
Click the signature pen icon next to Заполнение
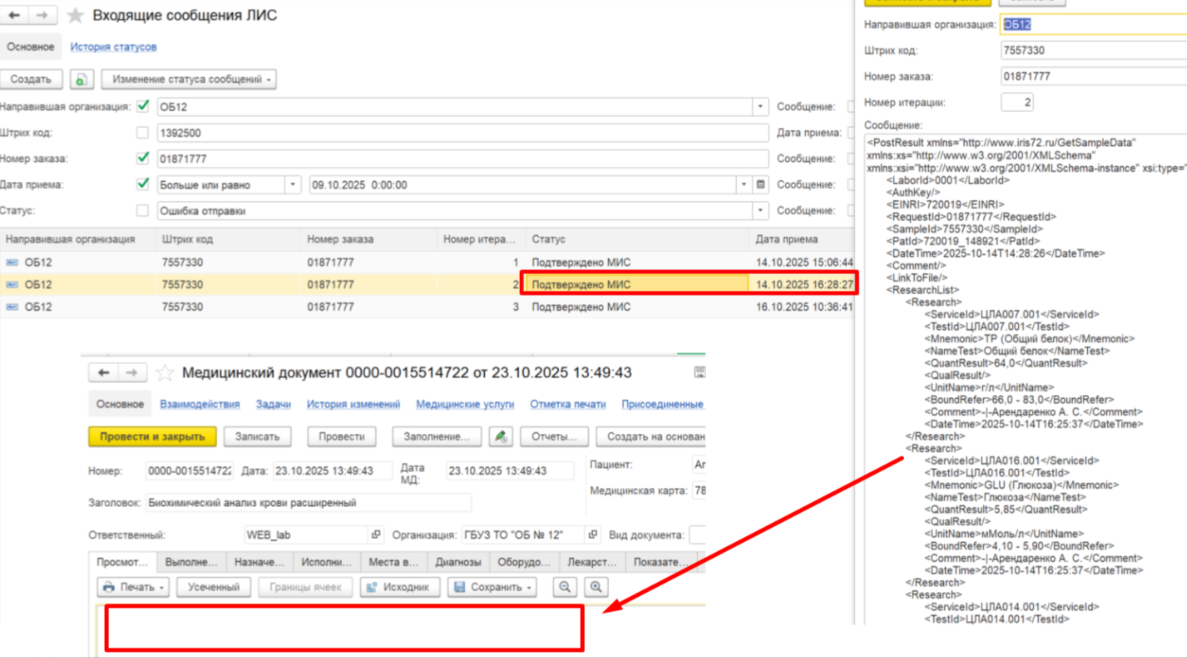click(x=500, y=437)
